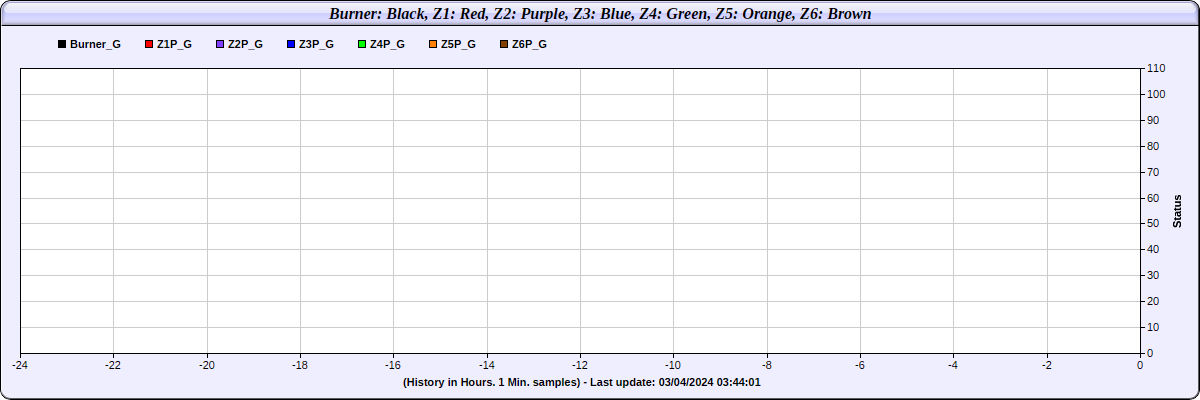Click the black Burner_G legend swatch
1200x400 pixels.
click(x=62, y=45)
